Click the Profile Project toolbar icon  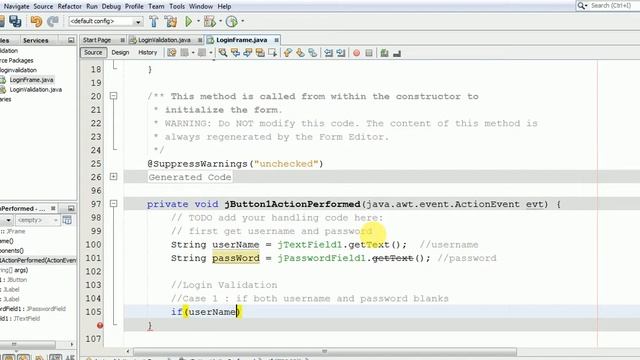[232, 21]
